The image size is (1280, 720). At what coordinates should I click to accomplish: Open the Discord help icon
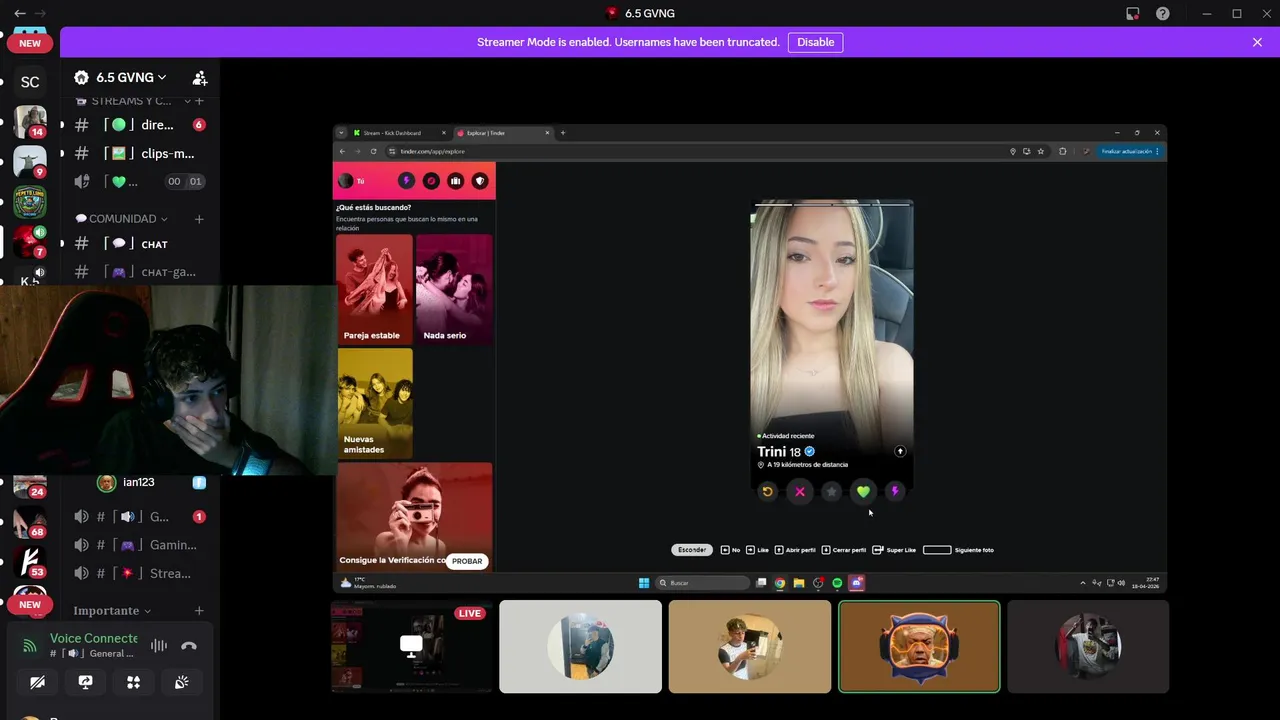1163,13
